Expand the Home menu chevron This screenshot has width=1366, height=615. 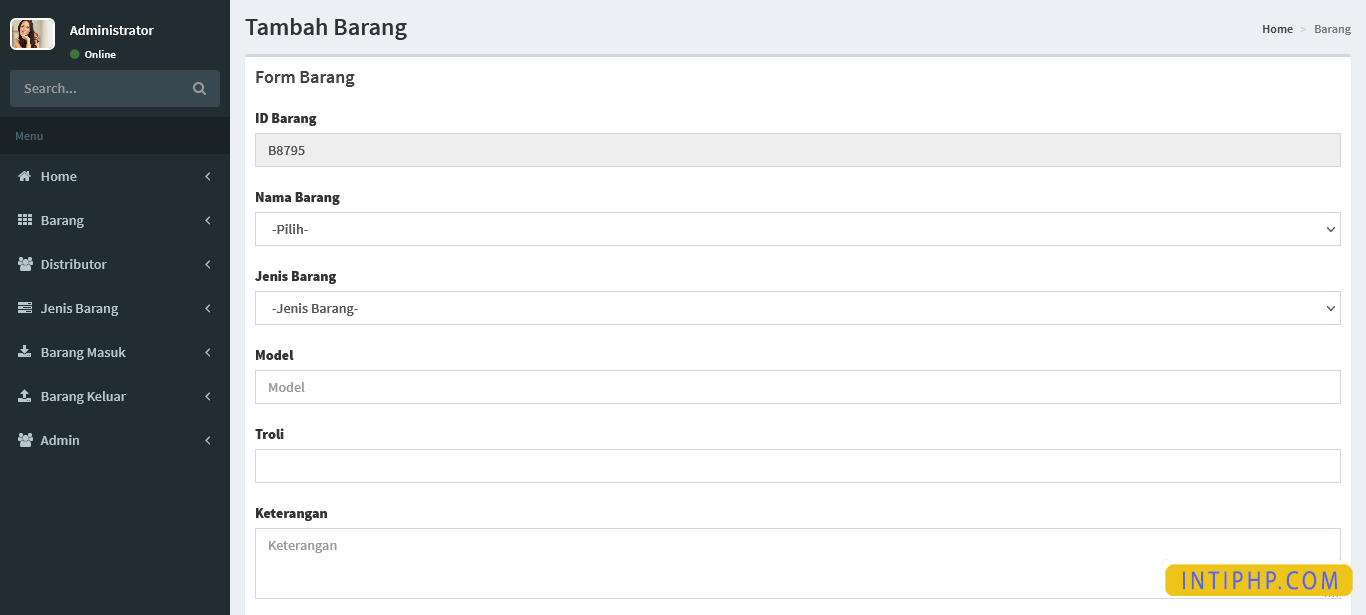208,176
